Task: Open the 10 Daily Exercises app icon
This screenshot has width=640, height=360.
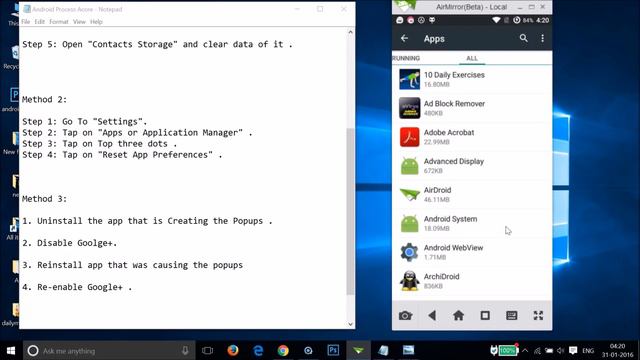Action: 409,79
